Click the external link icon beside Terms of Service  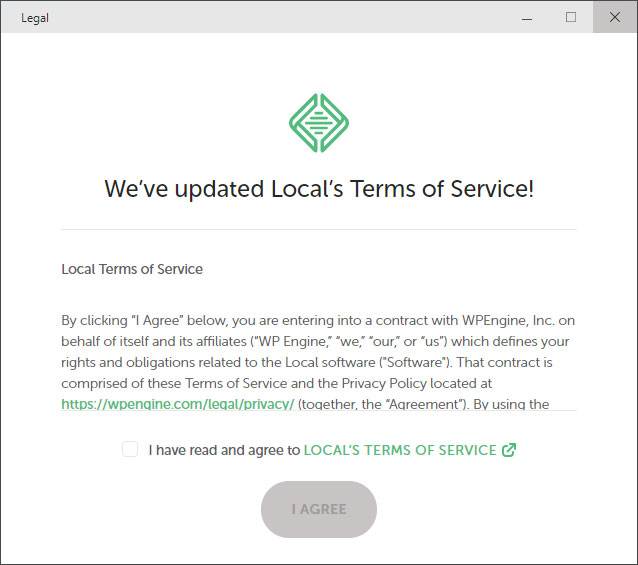pos(509,450)
